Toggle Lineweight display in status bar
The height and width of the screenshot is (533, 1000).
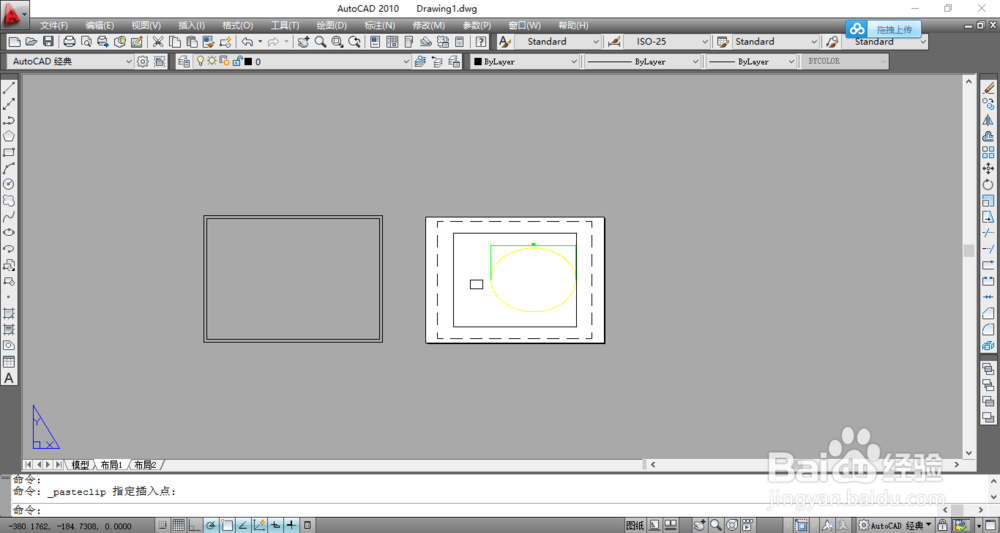[x=291, y=525]
